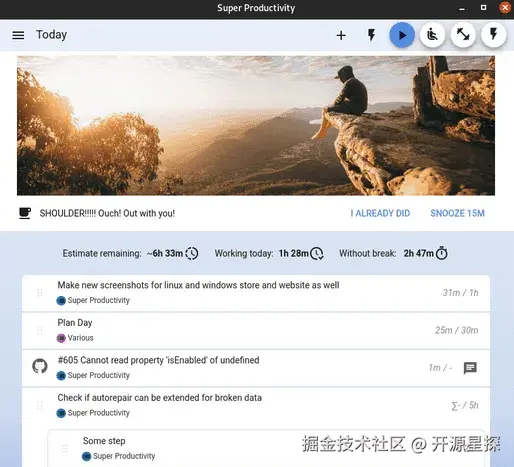Maximize the Super Productivity window

click(x=483, y=7)
